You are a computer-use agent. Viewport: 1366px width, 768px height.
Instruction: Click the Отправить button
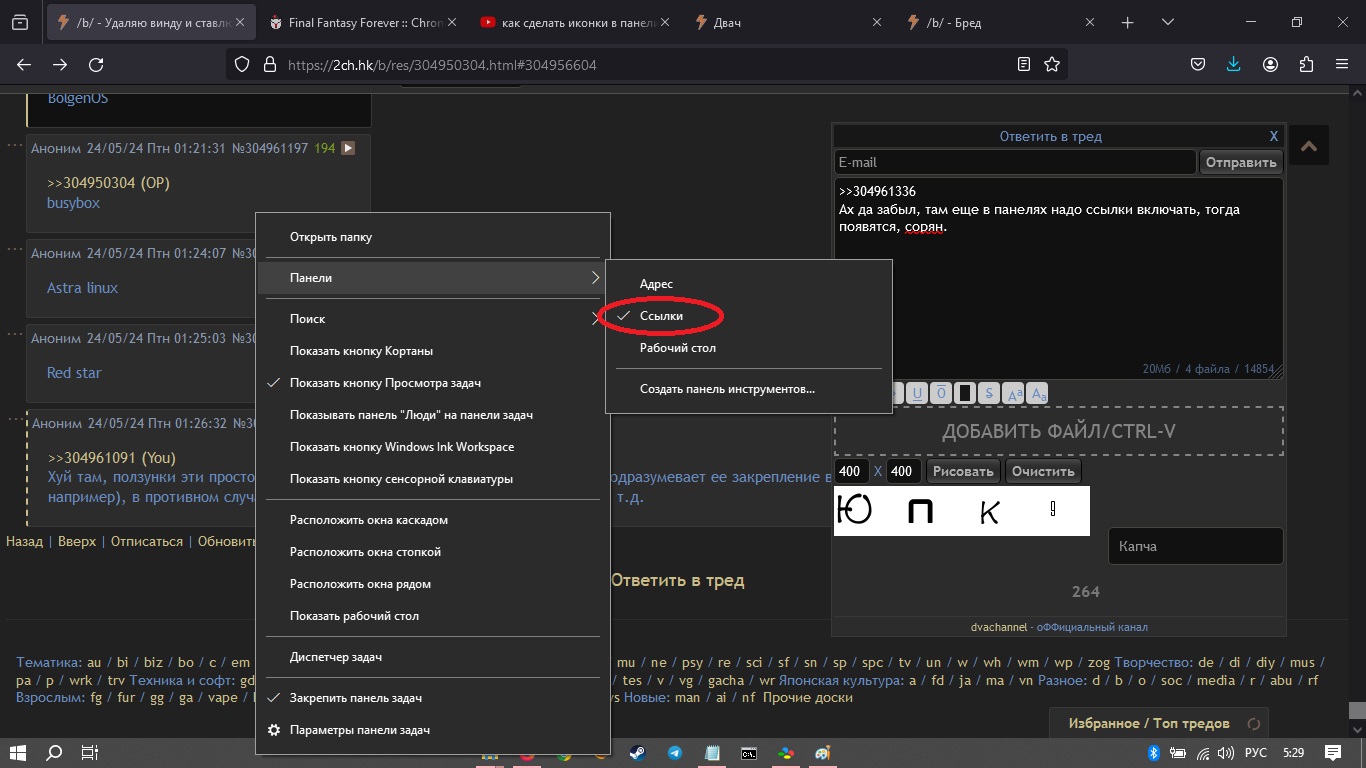pyautogui.click(x=1241, y=162)
